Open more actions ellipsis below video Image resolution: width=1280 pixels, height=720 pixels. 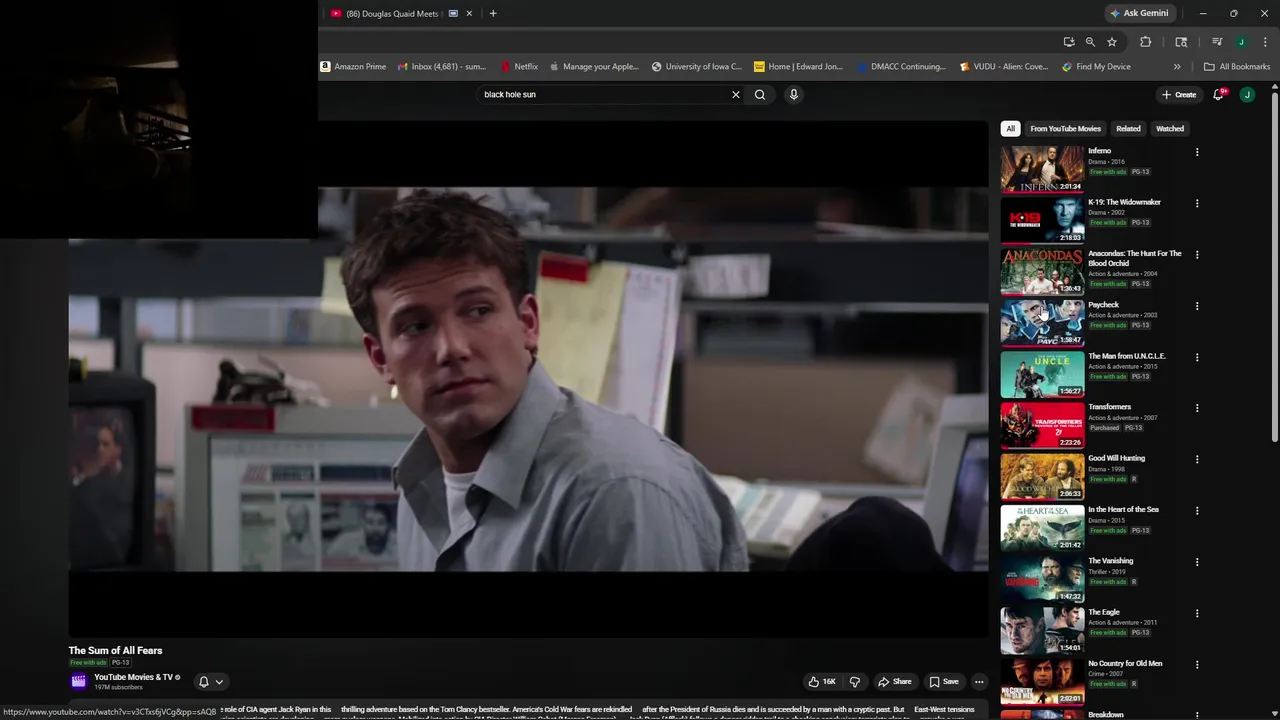[979, 682]
